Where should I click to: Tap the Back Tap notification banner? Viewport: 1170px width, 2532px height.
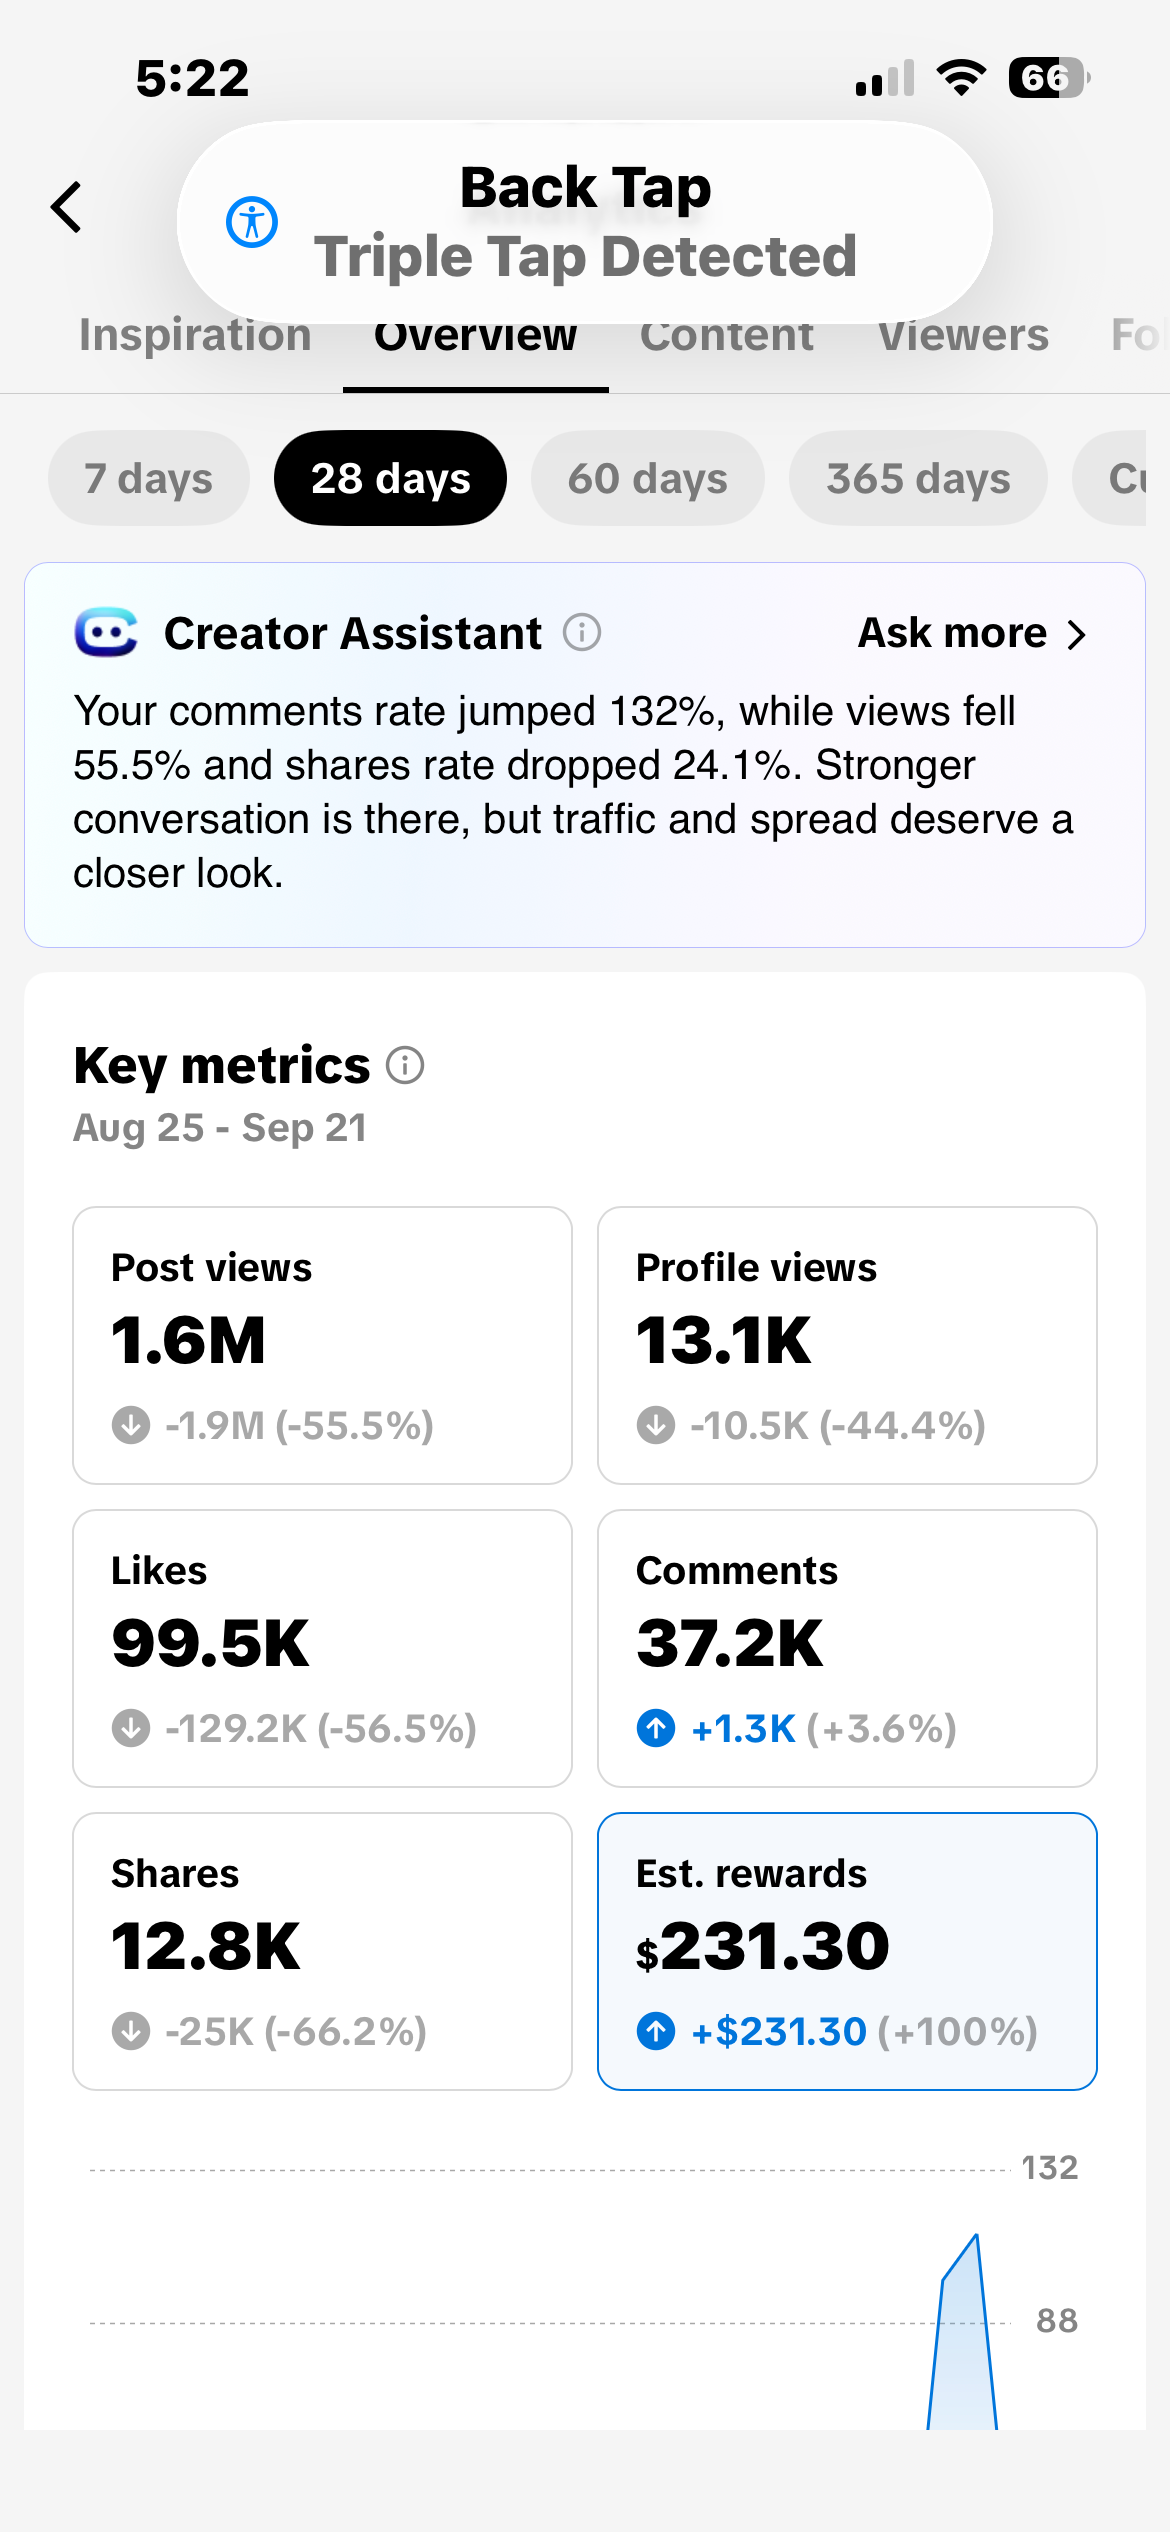585,222
